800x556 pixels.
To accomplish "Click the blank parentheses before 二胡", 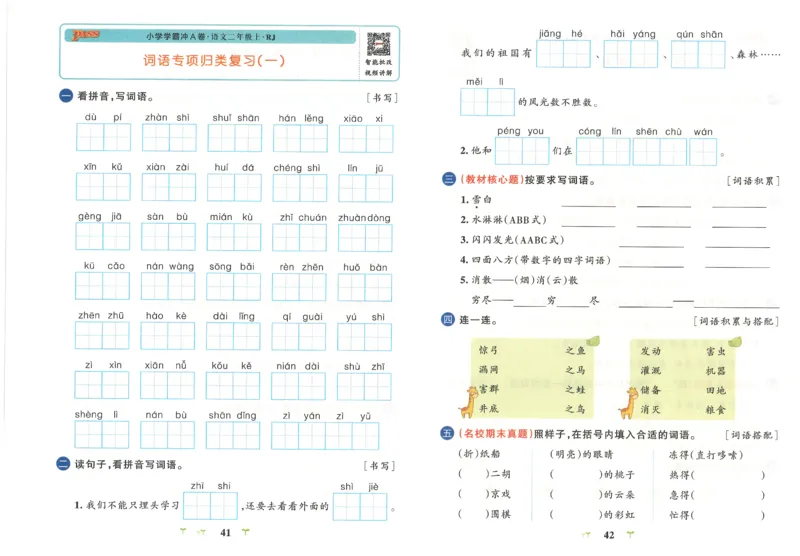I will coord(473,474).
